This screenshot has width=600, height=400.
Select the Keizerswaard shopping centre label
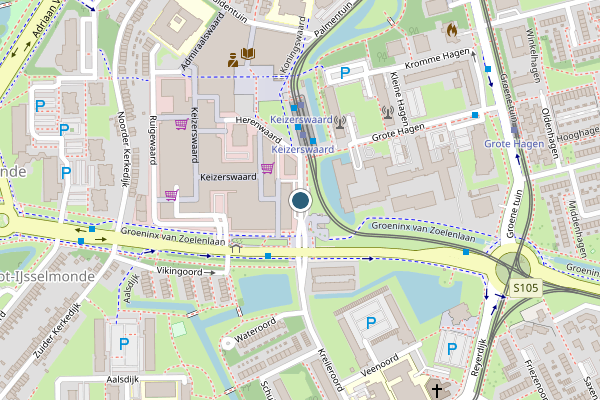pyautogui.click(x=228, y=177)
